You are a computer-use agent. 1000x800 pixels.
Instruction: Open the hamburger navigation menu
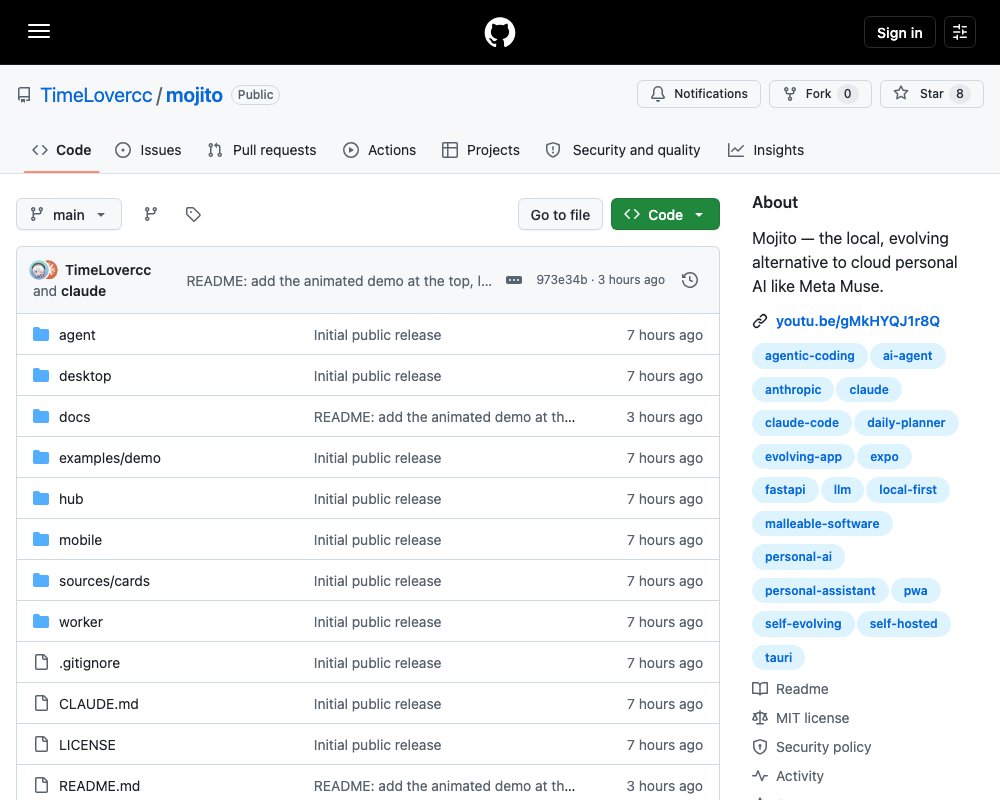[x=39, y=31]
